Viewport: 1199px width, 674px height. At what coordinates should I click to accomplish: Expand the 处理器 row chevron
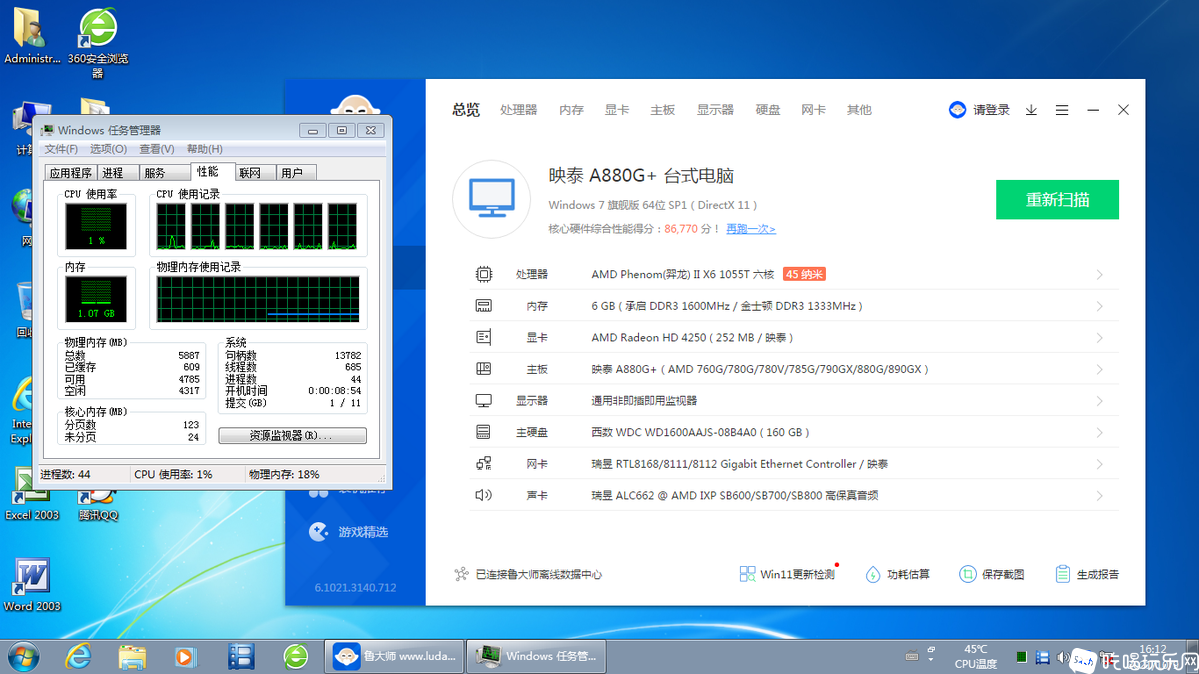[1100, 275]
